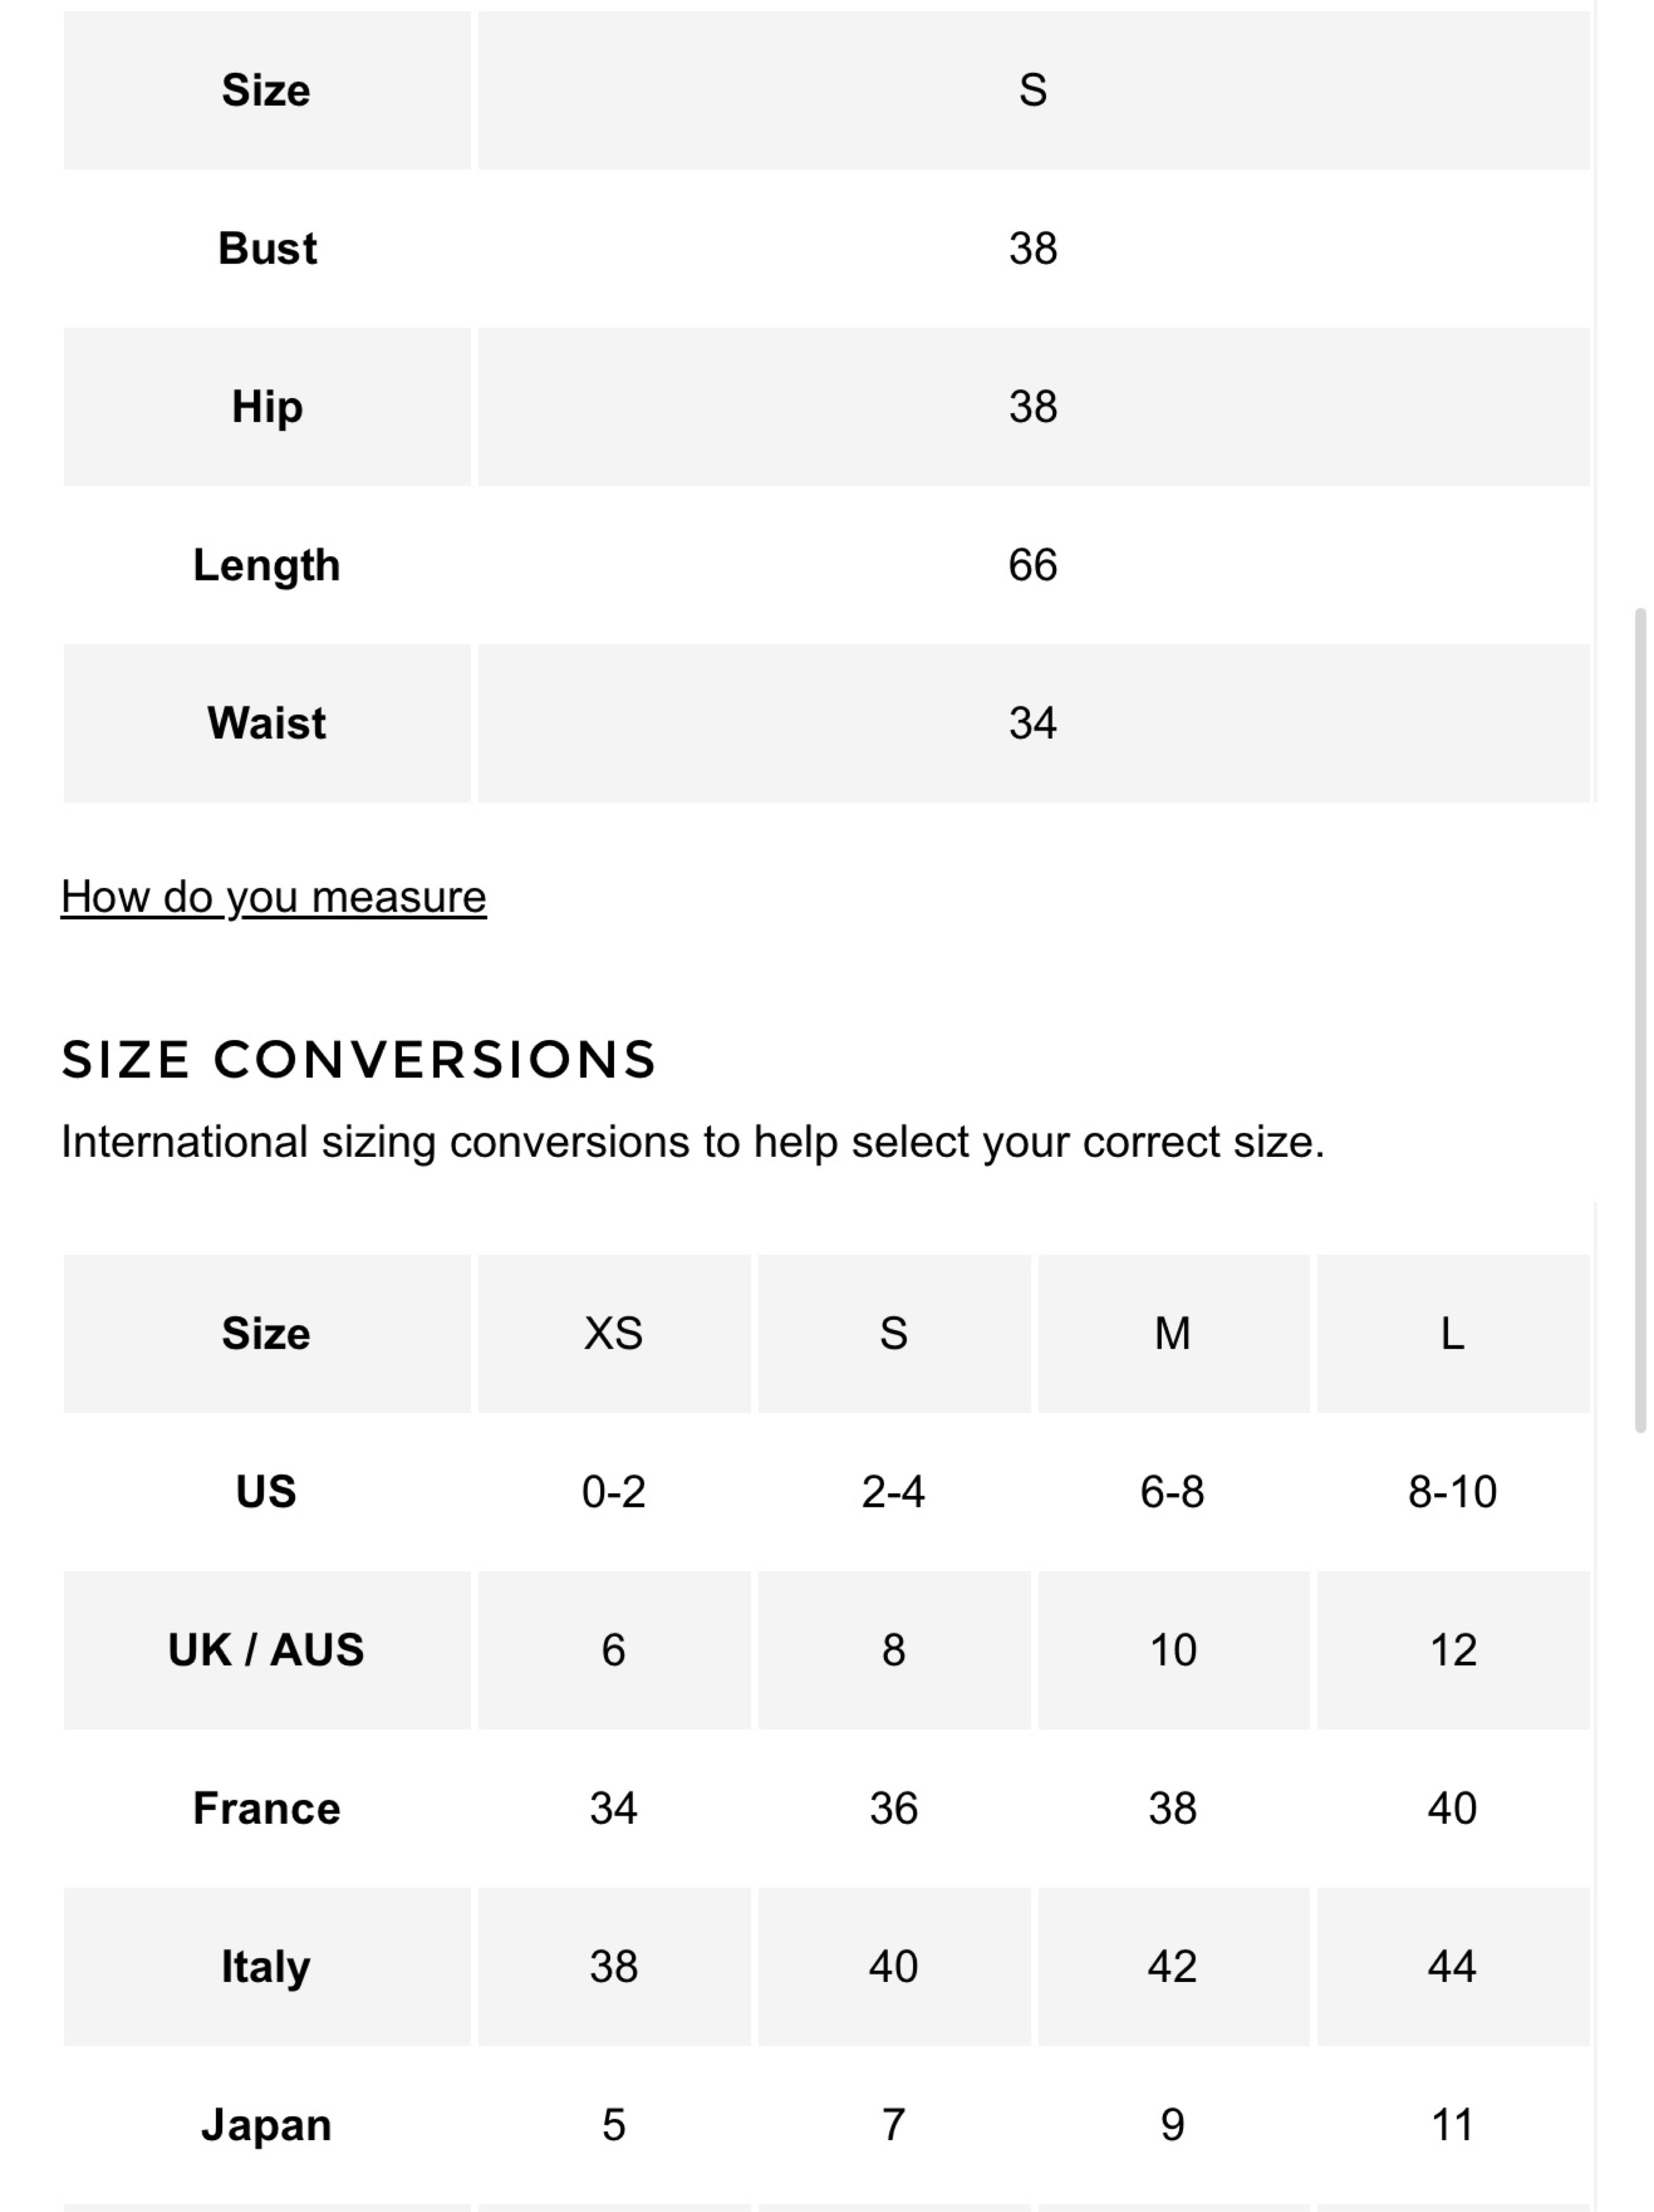This screenshot has height=2212, width=1654.
Task: Click the Waist row label
Action: coord(267,723)
